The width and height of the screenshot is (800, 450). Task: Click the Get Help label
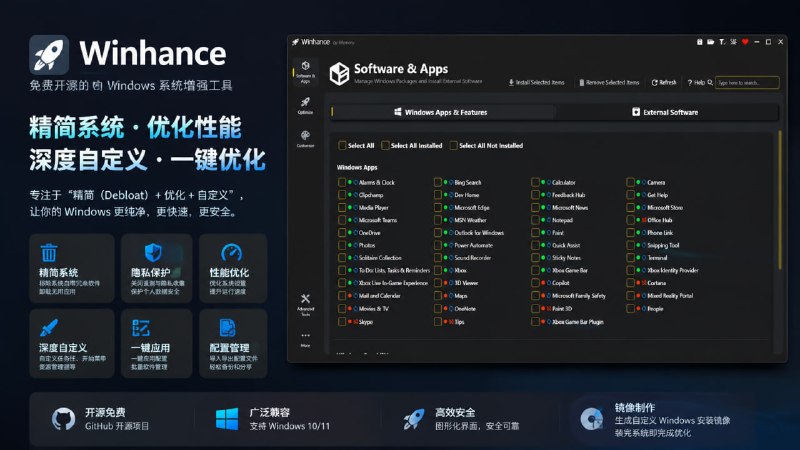pyautogui.click(x=657, y=195)
